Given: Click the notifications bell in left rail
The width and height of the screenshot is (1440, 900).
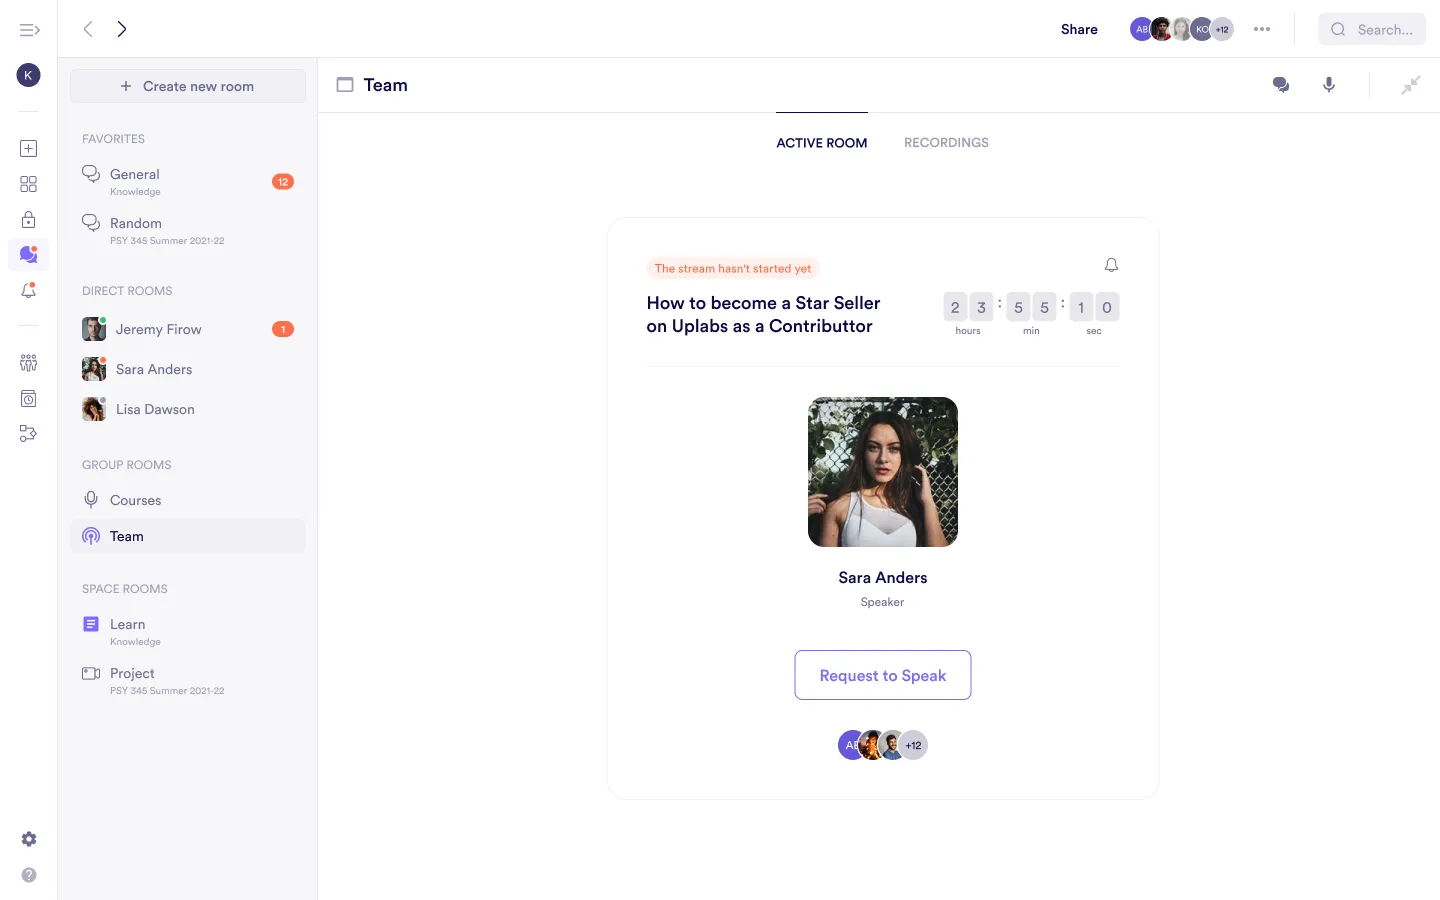Looking at the screenshot, I should click(x=29, y=291).
